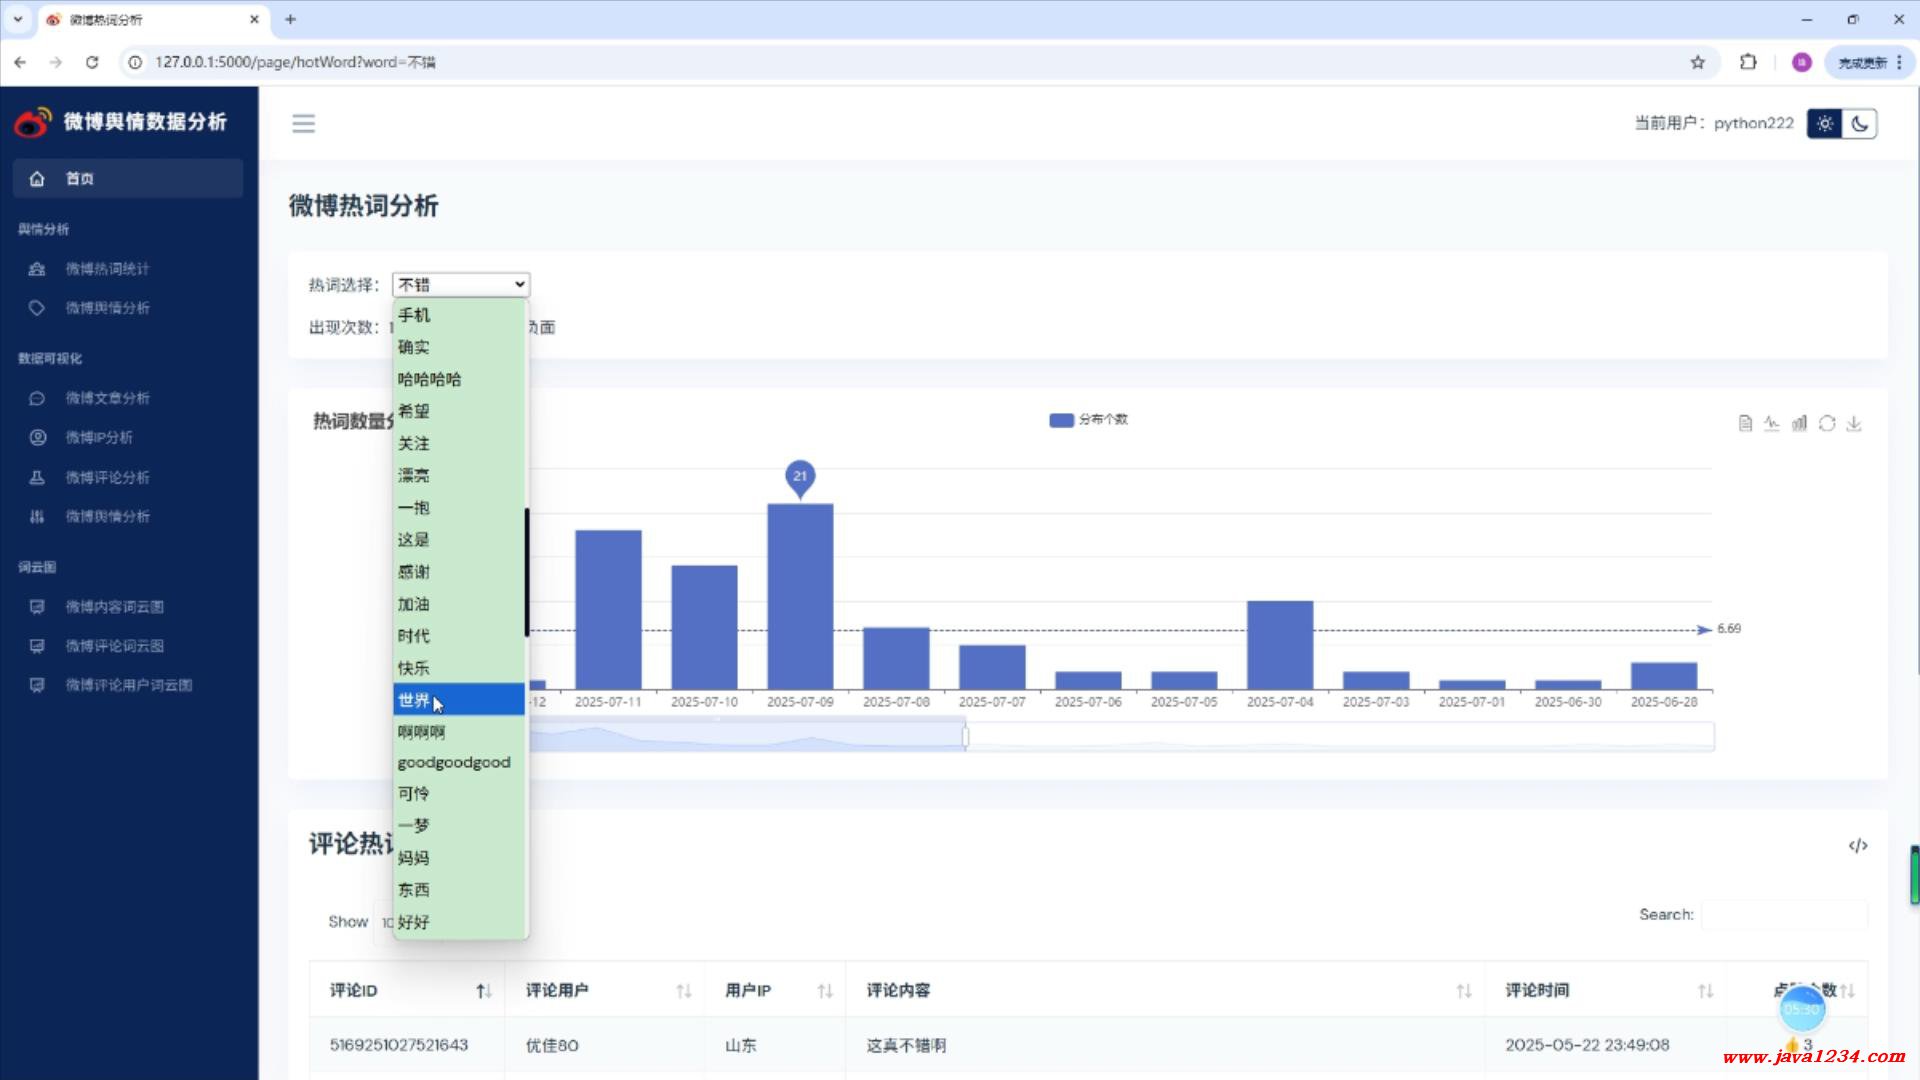Choose goodgoodgood in the dropdown list
Screen dimensions: 1920x1080
[x=454, y=762]
